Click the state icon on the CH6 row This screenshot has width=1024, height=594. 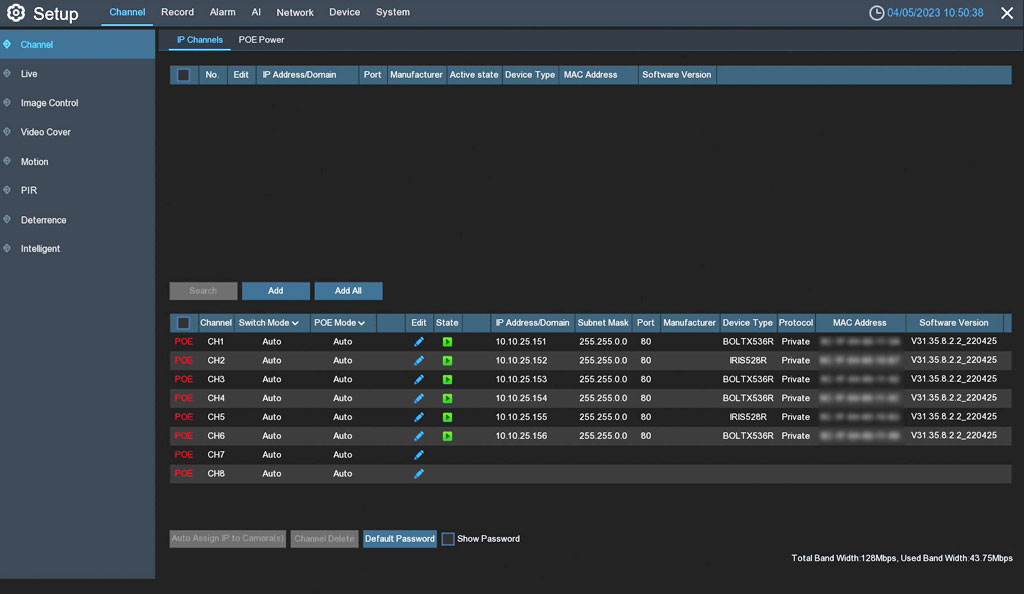coord(447,435)
